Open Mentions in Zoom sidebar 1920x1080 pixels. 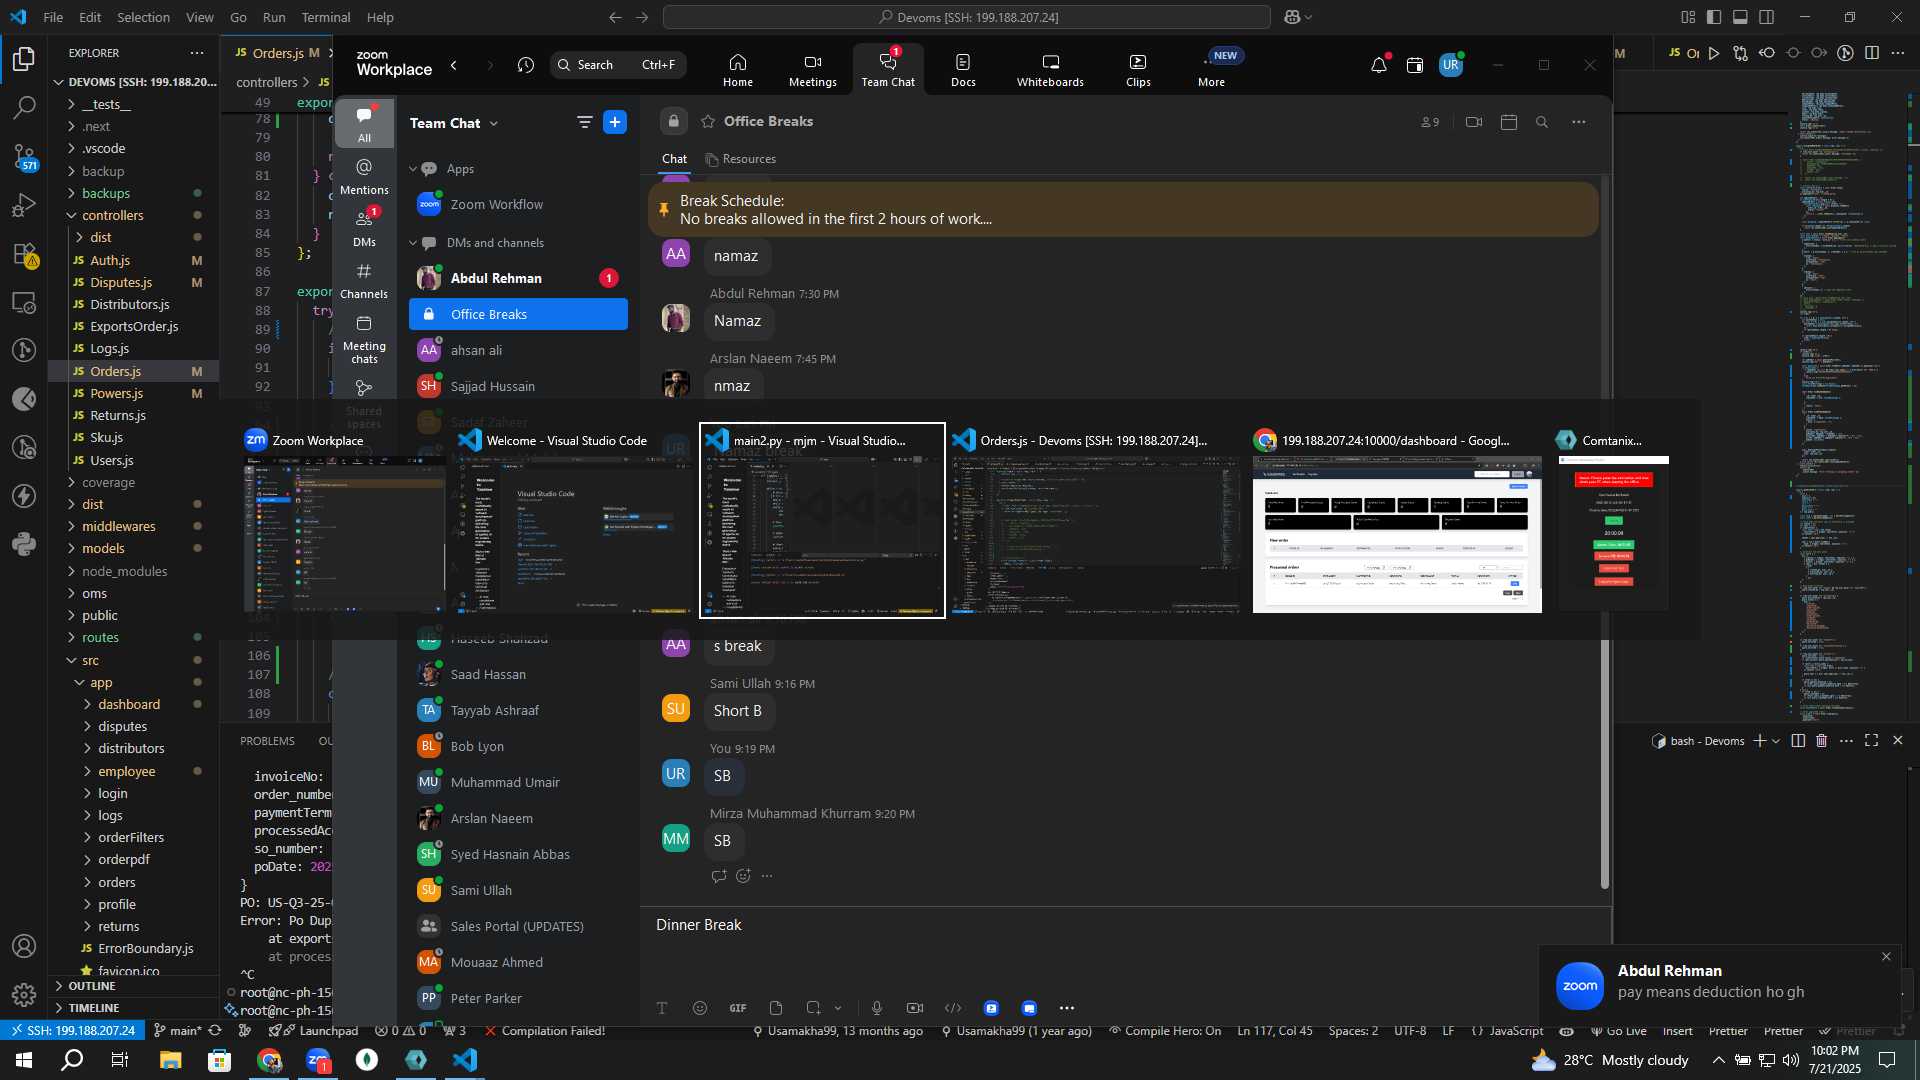[x=364, y=176]
